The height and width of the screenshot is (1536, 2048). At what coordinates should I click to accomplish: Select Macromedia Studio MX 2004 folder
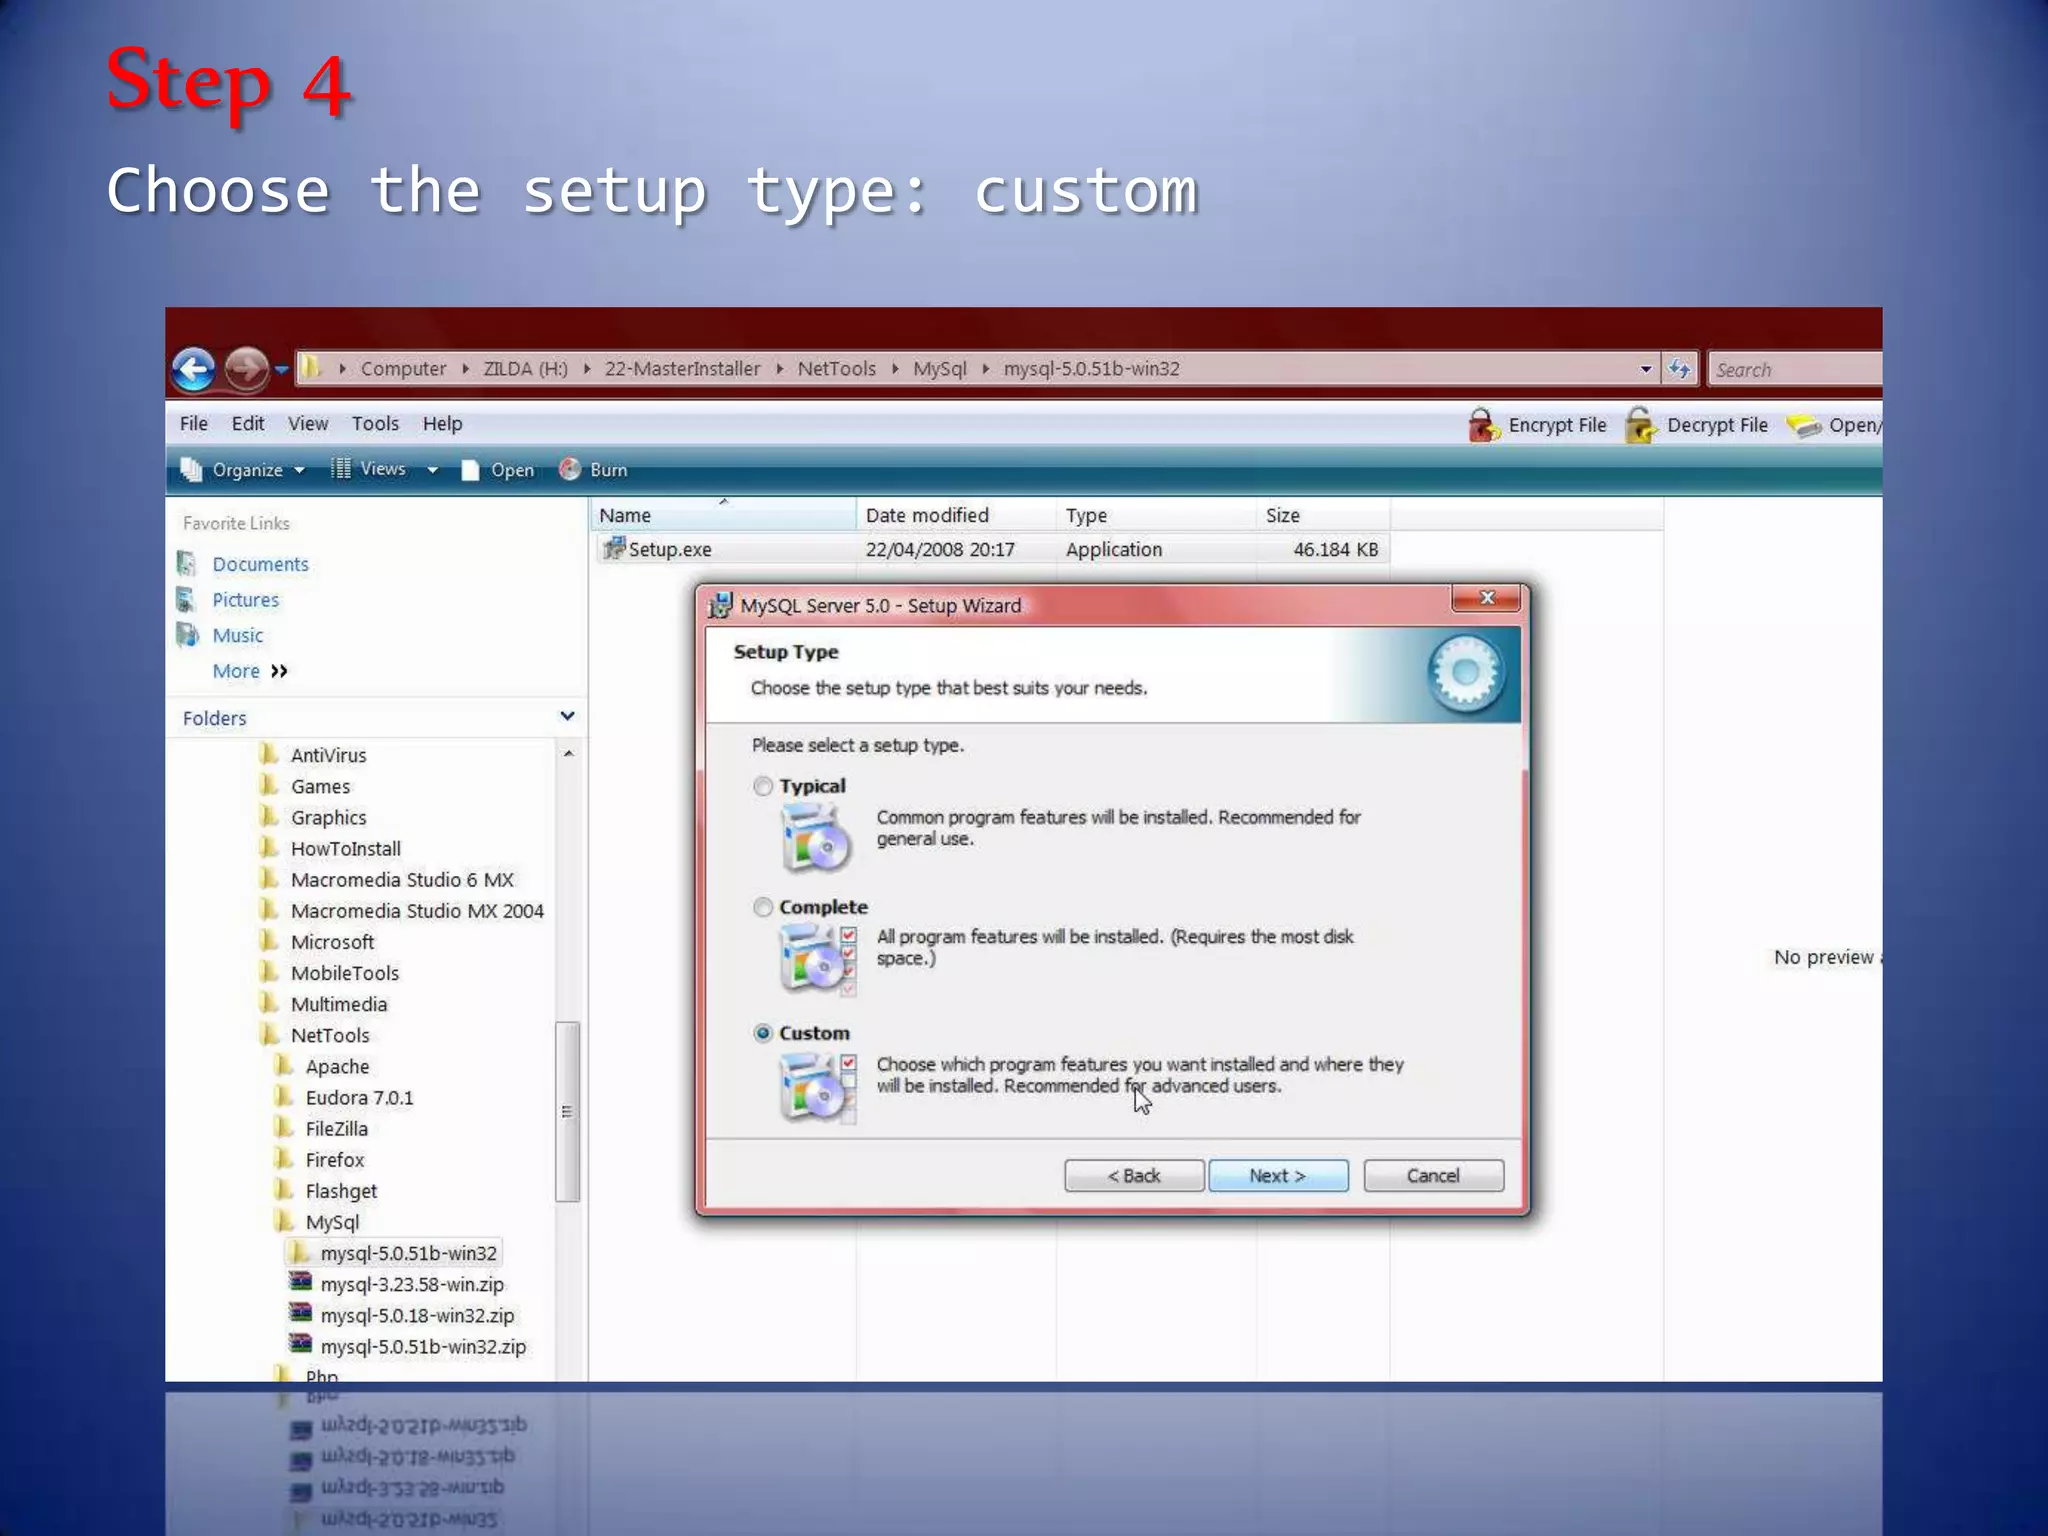417,911
